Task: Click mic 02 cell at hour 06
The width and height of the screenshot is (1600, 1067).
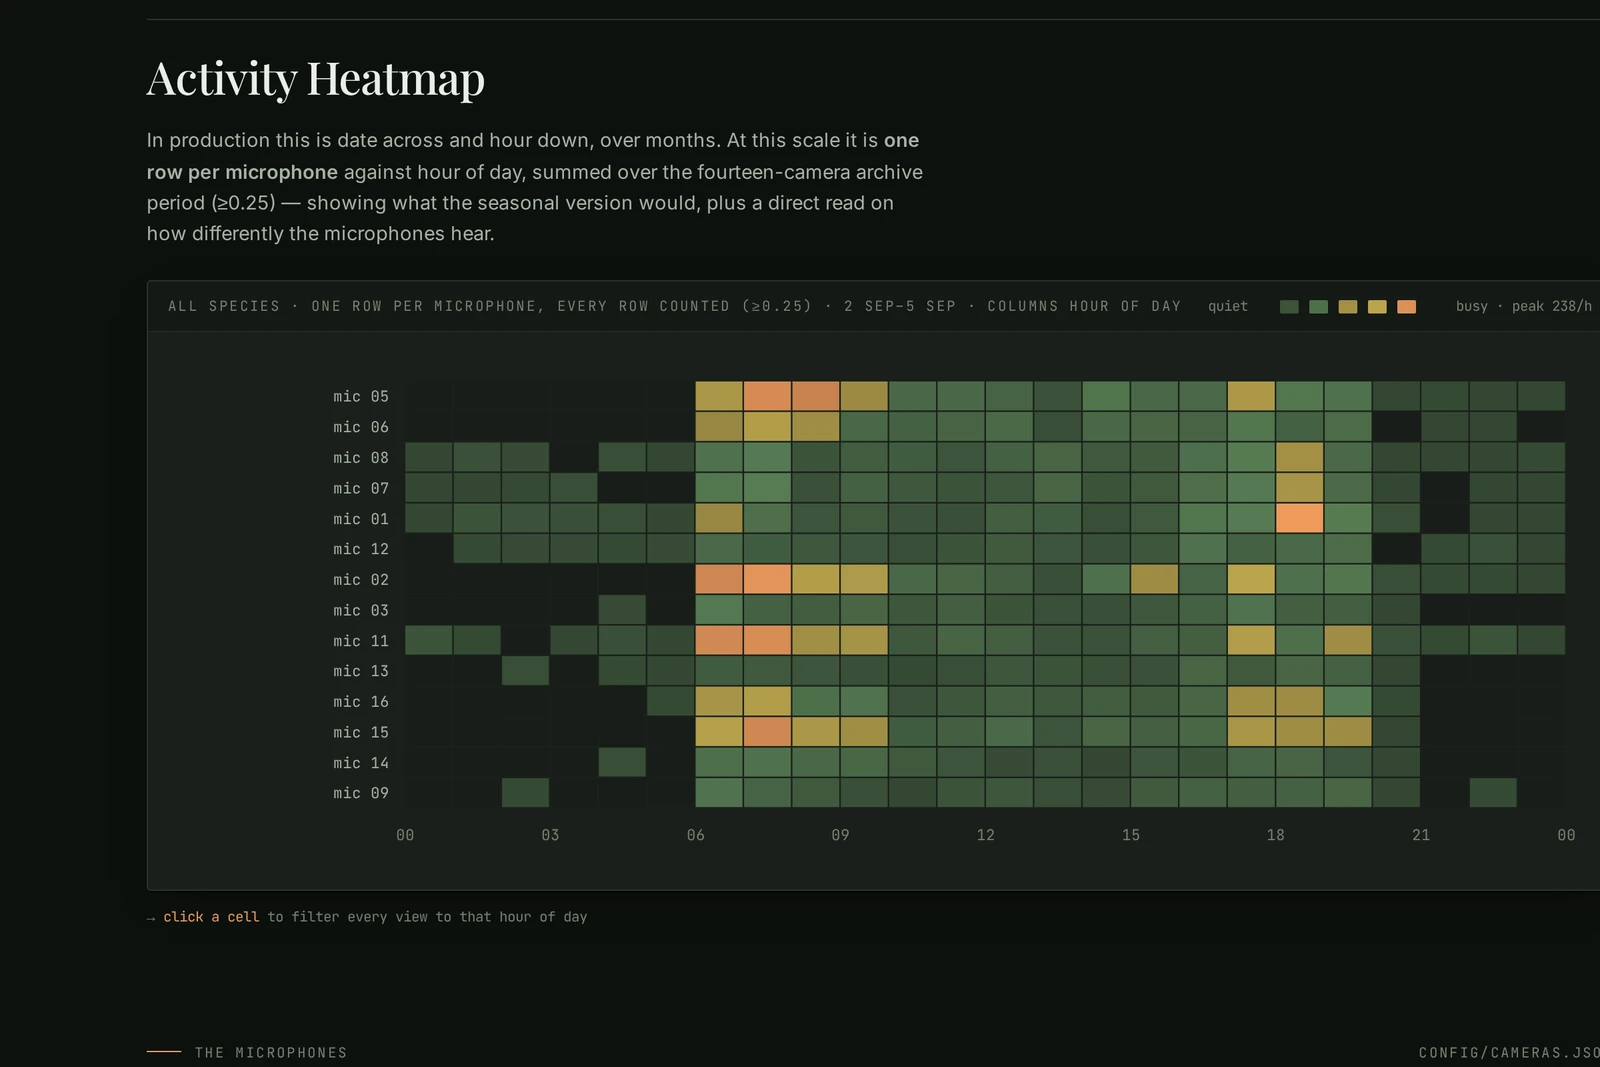Action: click(719, 579)
